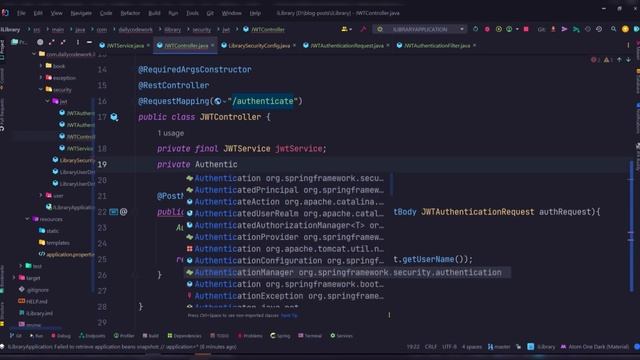Select AuthenticationException completion suggestion
The image size is (640, 360).
(x=286, y=296)
